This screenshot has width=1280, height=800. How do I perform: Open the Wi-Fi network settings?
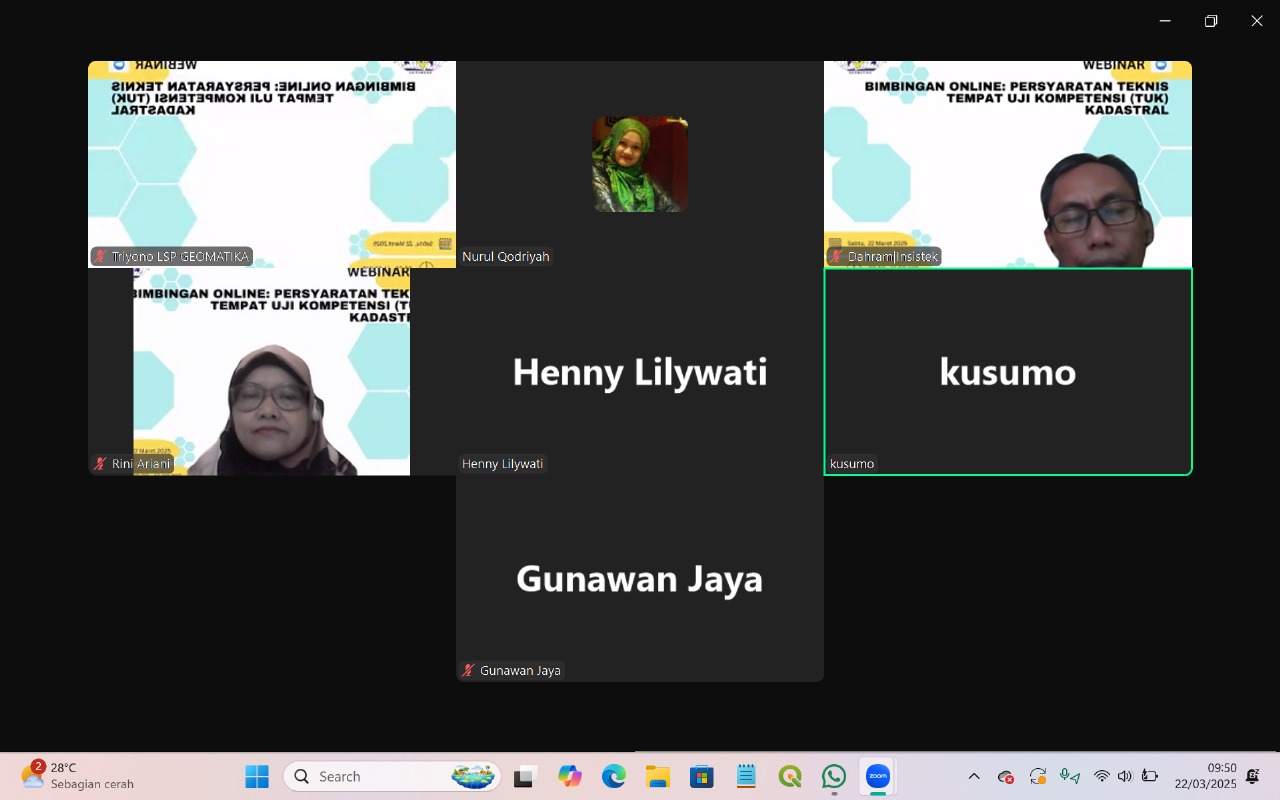tap(1102, 776)
